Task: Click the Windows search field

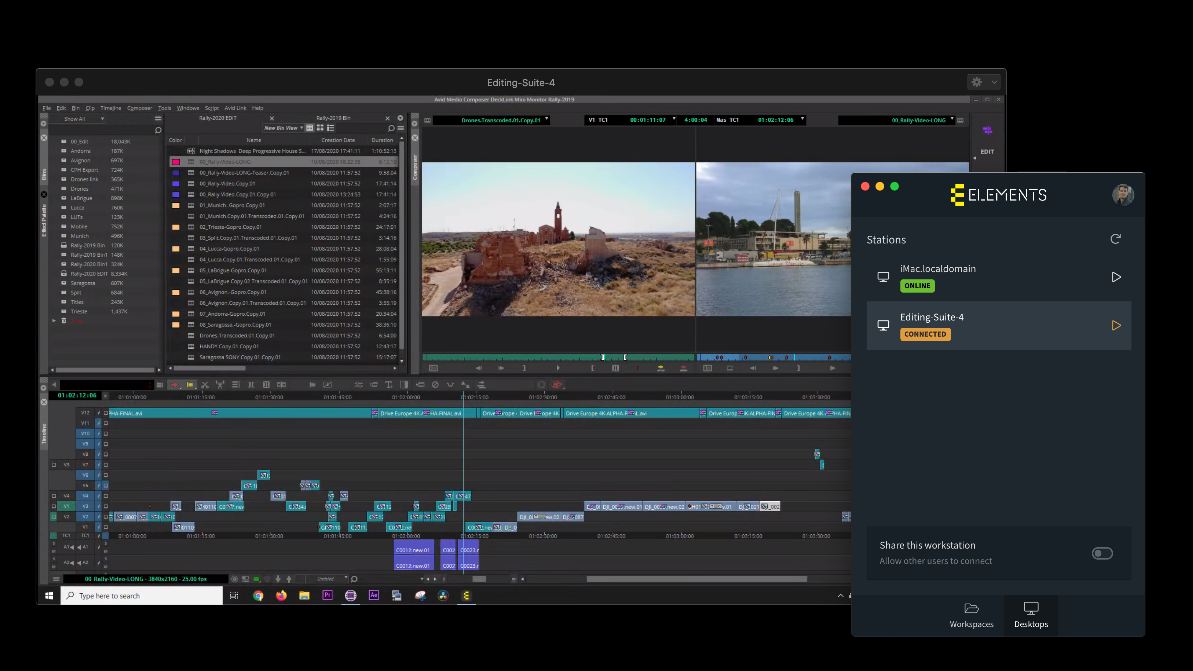Action: click(140, 595)
